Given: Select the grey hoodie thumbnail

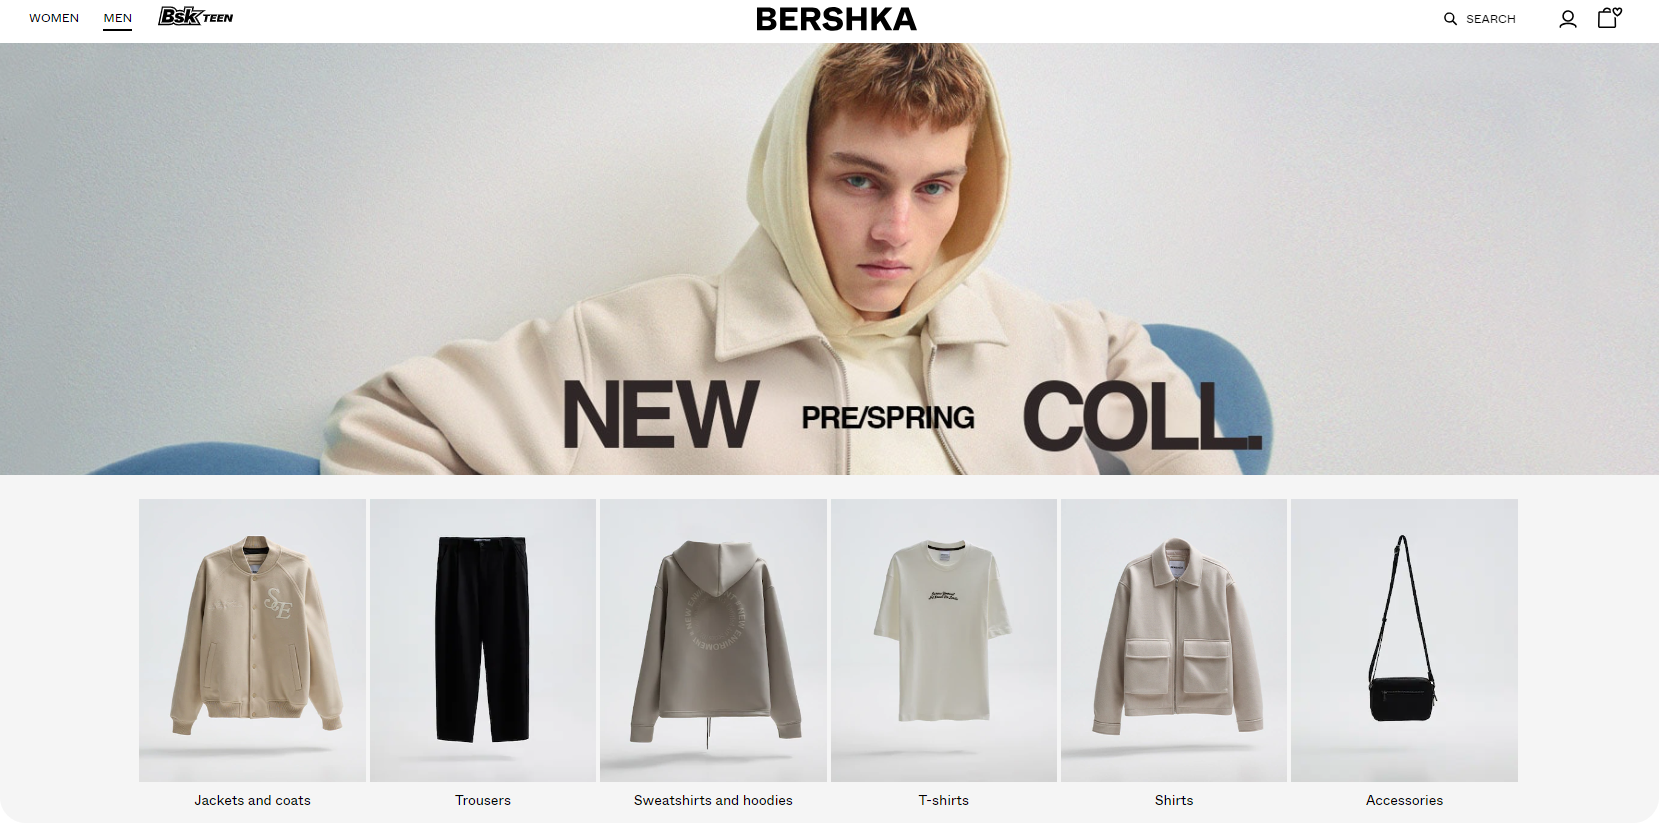Looking at the screenshot, I should point(713,640).
